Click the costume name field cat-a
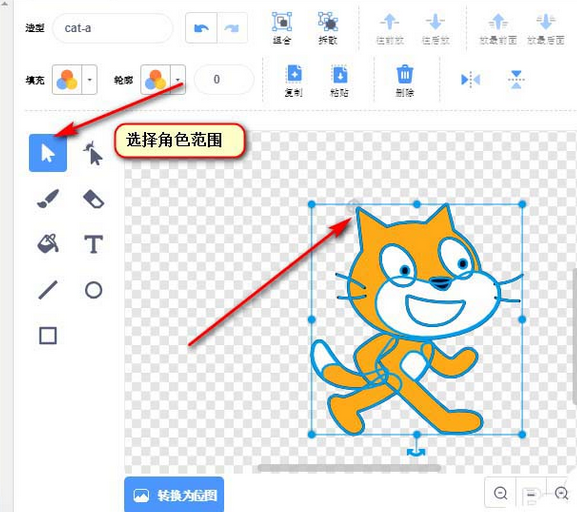This screenshot has height=512, width=577. (x=112, y=28)
